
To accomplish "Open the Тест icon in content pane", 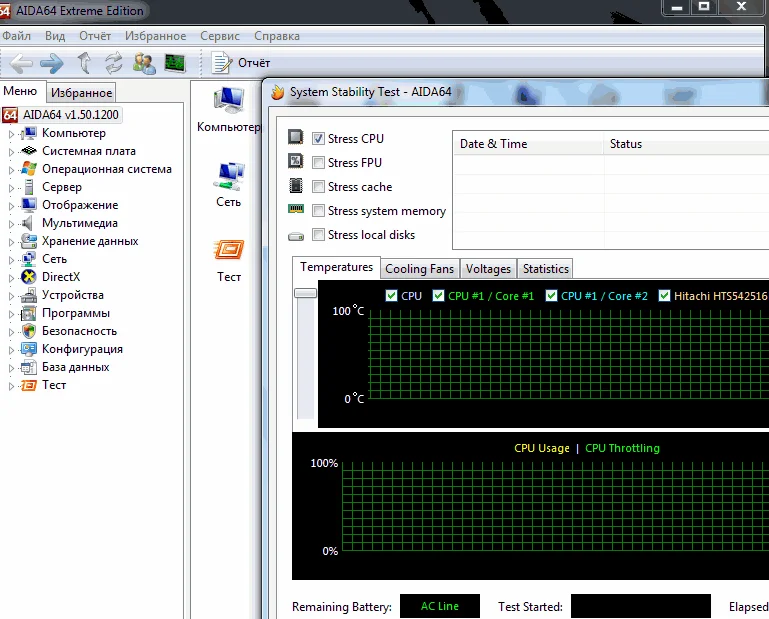I will click(x=229, y=250).
